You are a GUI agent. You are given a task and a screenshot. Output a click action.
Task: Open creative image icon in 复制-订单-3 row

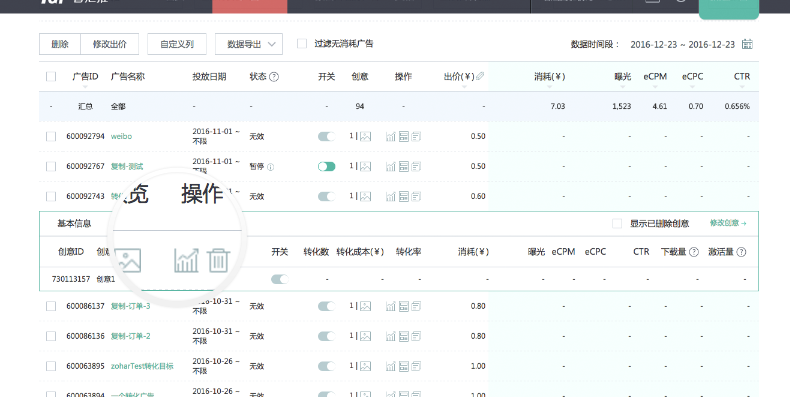tap(365, 306)
